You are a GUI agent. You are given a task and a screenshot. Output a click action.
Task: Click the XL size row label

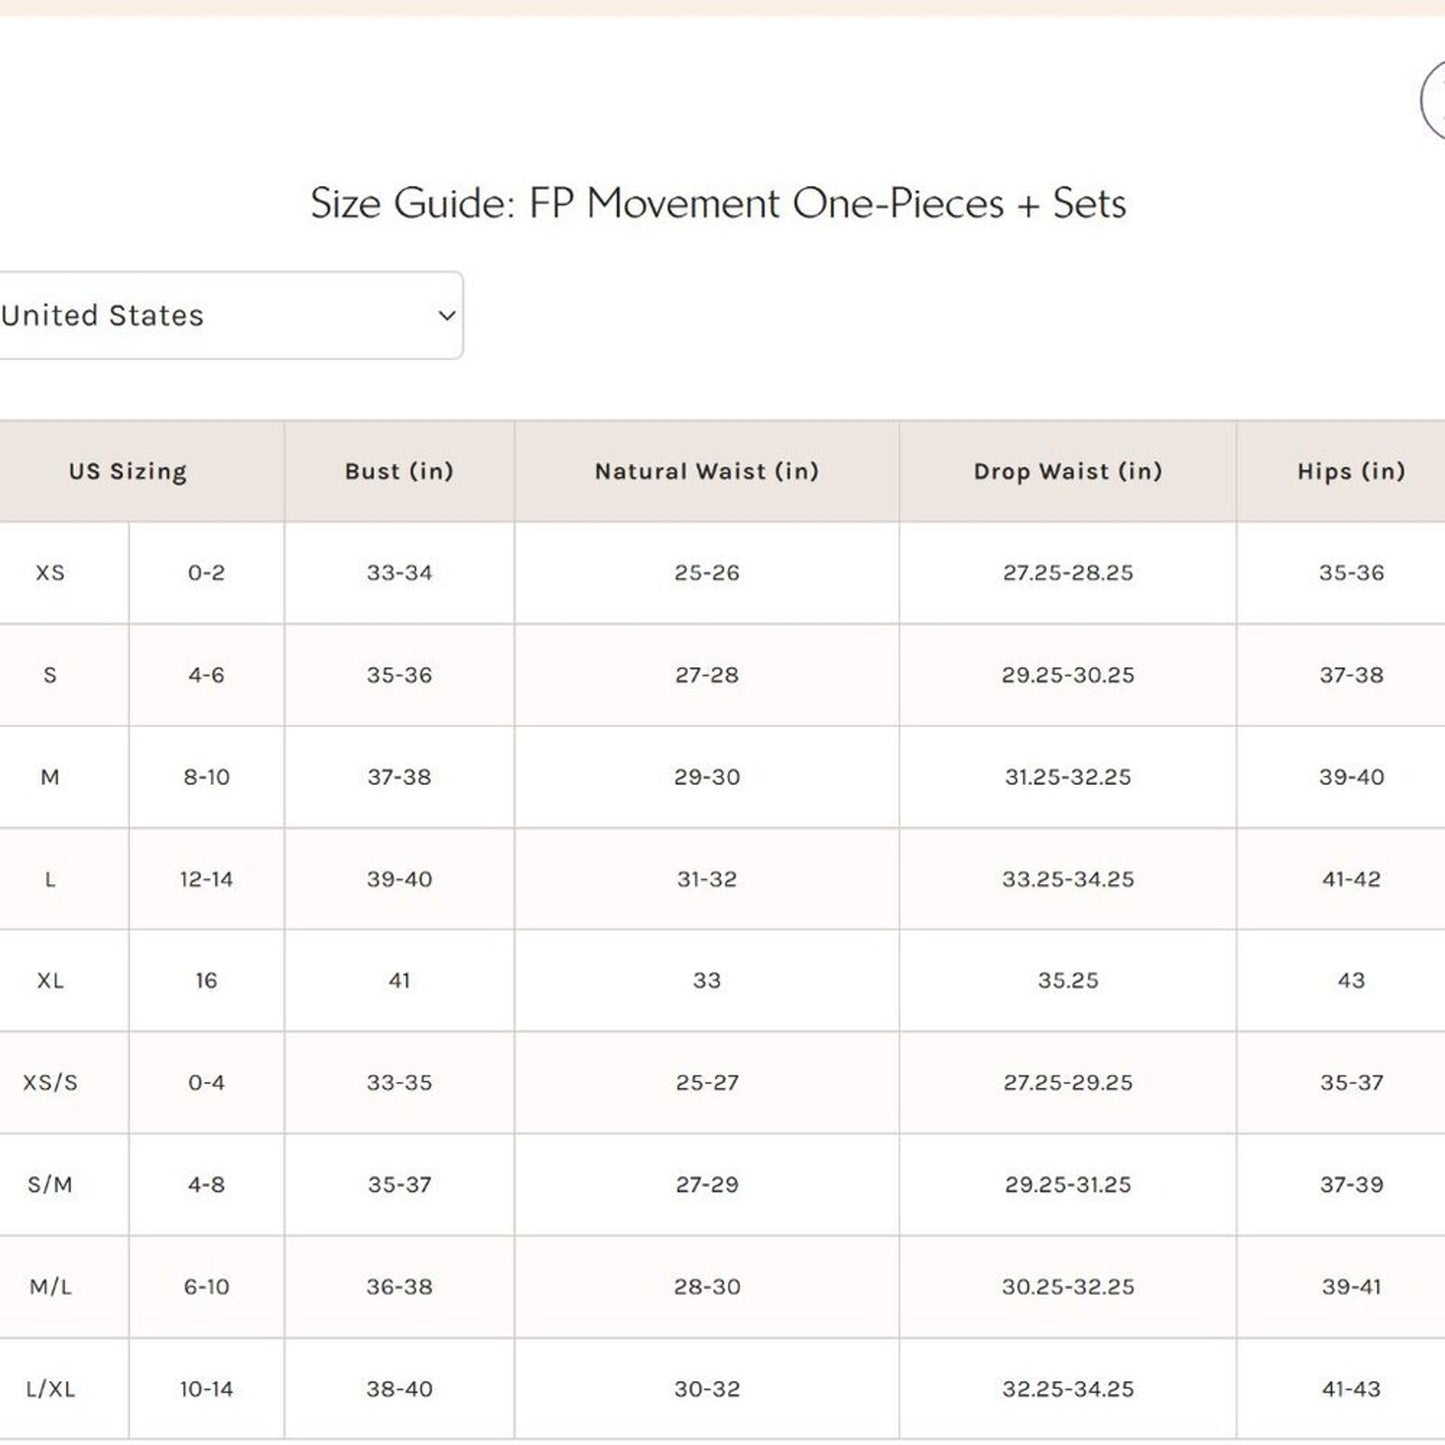(x=50, y=982)
